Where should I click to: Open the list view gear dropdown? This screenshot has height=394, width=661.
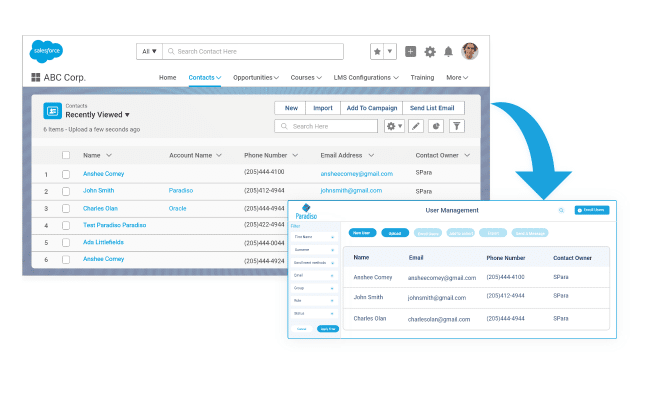pyautogui.click(x=395, y=126)
